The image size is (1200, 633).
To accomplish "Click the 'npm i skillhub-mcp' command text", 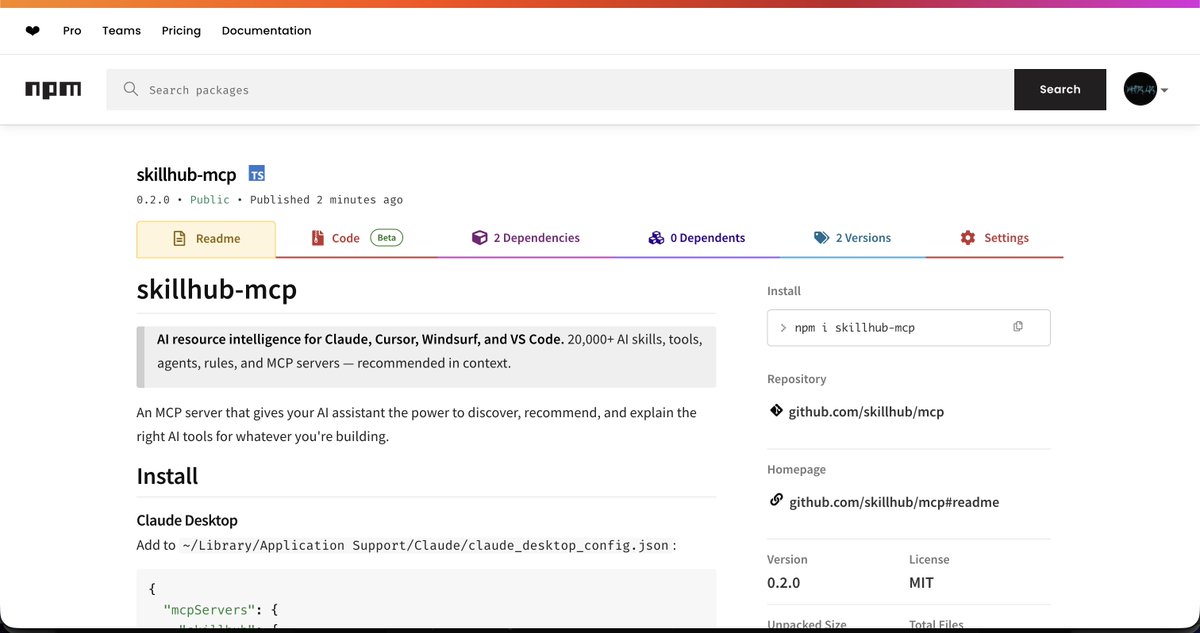I will (854, 328).
